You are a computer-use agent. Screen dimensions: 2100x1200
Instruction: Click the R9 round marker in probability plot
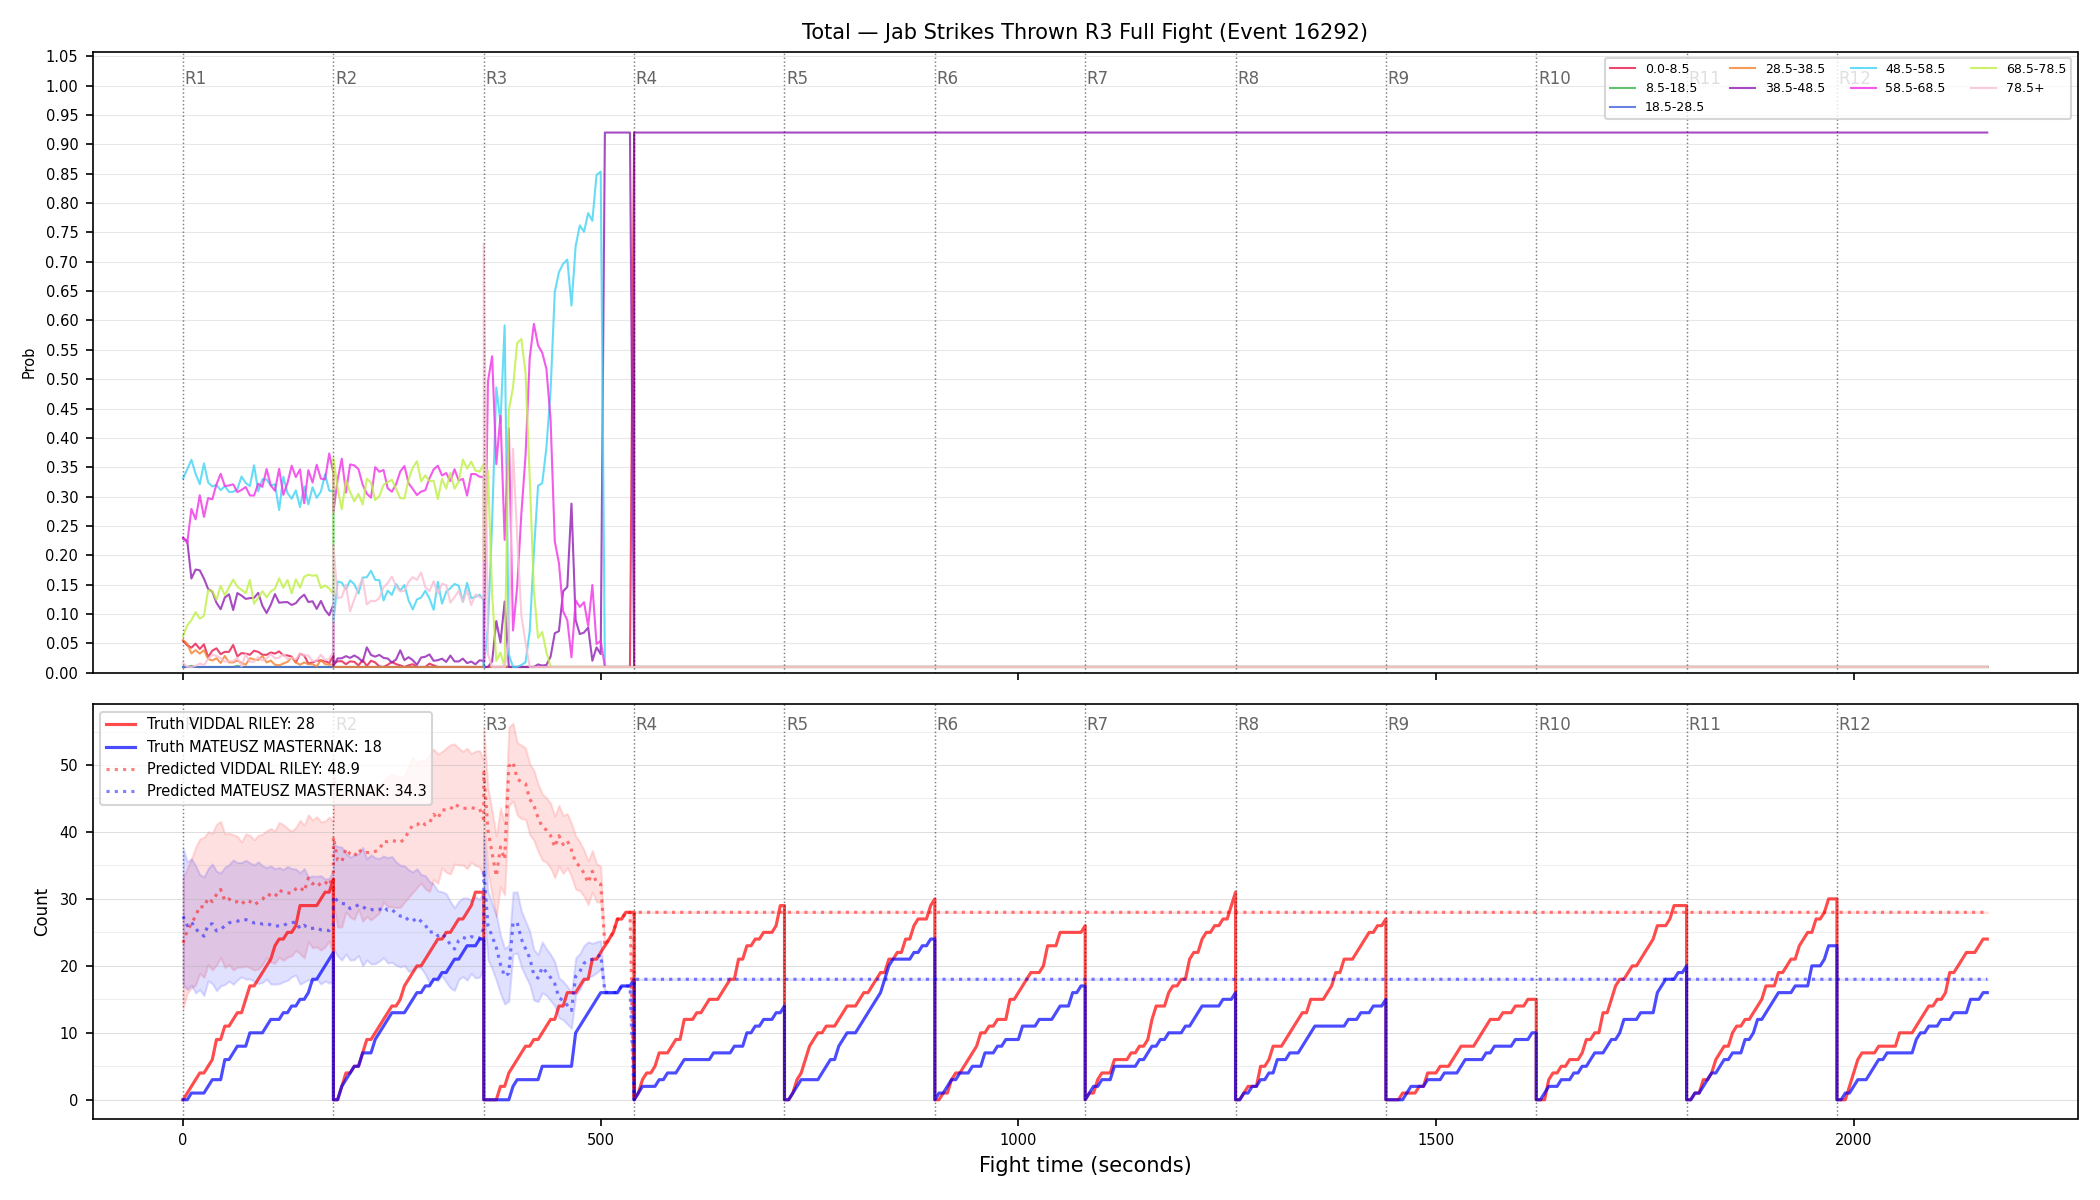[x=1398, y=78]
